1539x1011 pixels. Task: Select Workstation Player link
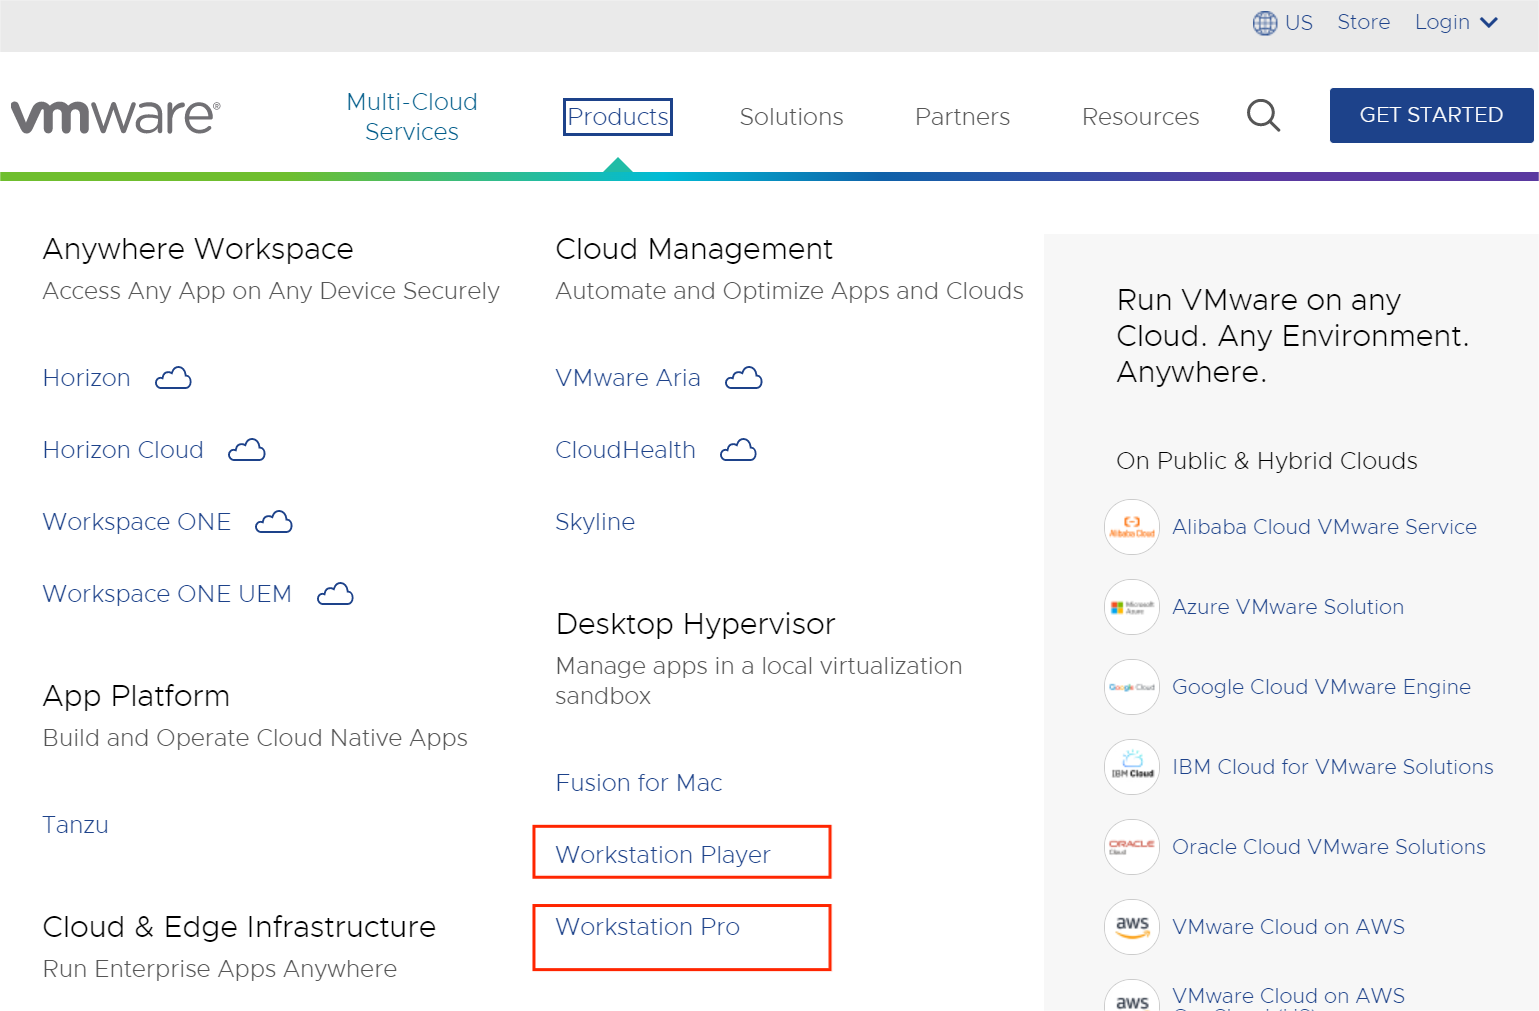pyautogui.click(x=663, y=855)
